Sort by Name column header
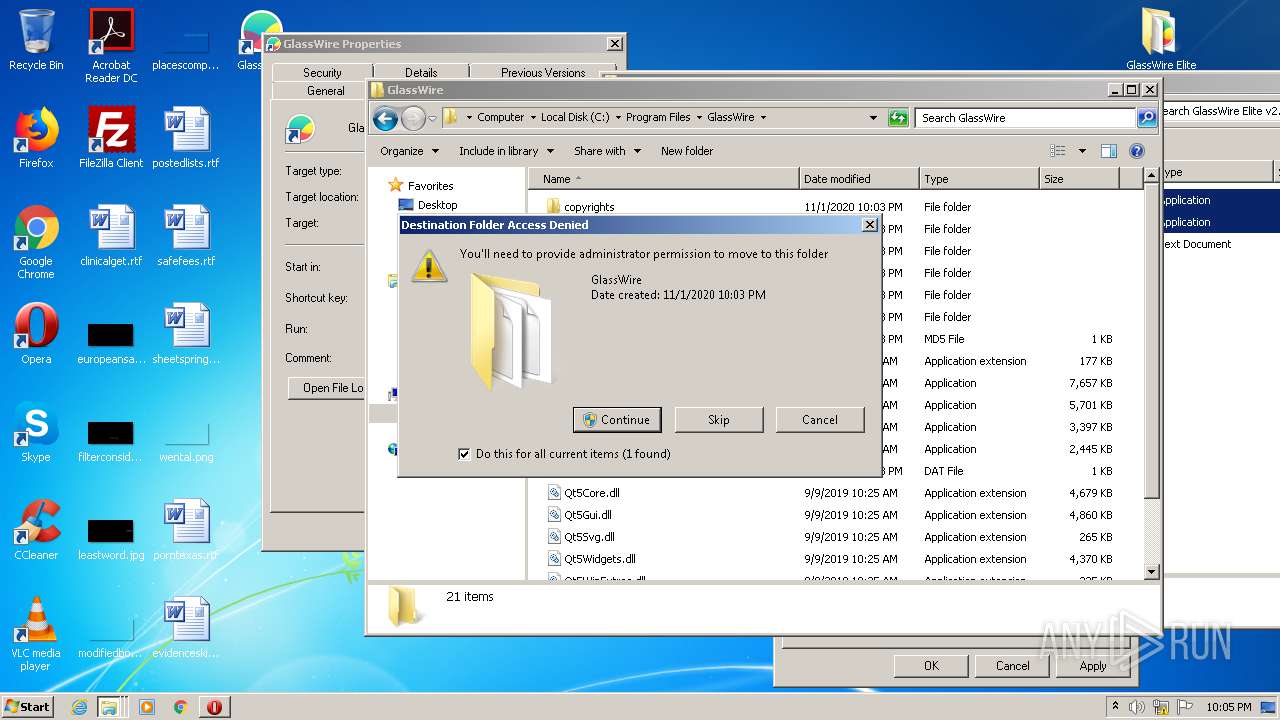Image resolution: width=1280 pixels, height=720 pixels. tap(664, 179)
